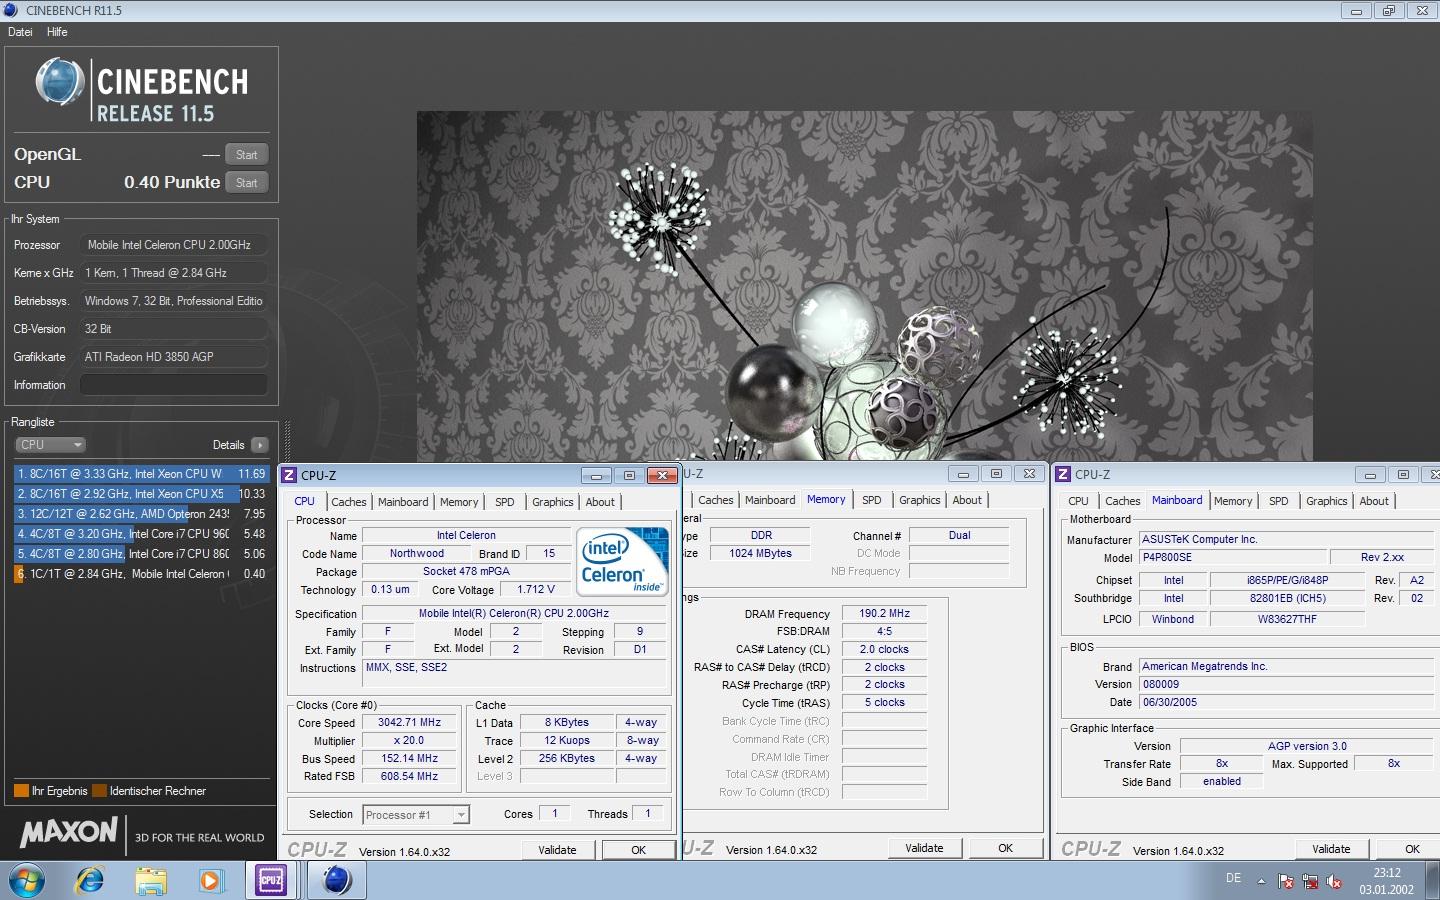
Task: Click Validate in middle CPU-Z window
Action: (924, 848)
